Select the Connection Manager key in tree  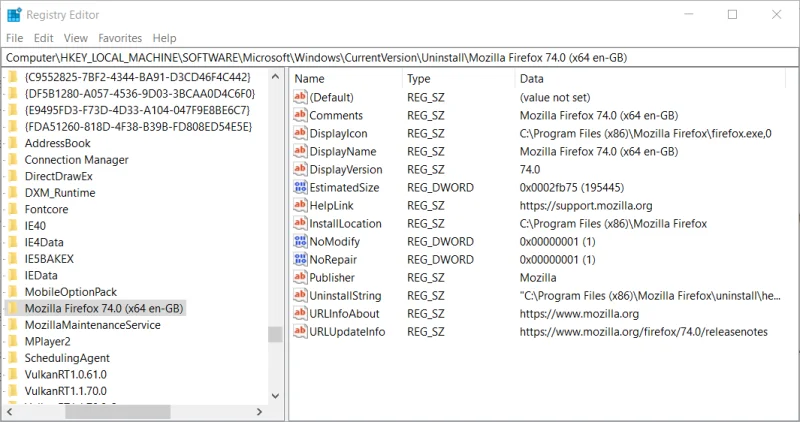click(x=77, y=160)
